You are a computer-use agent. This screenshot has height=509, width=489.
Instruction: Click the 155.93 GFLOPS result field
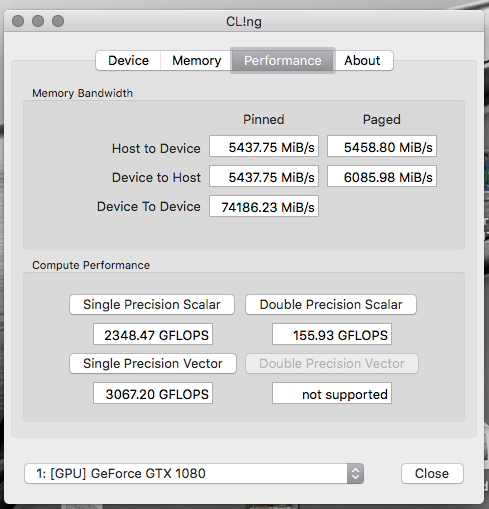[332, 334]
